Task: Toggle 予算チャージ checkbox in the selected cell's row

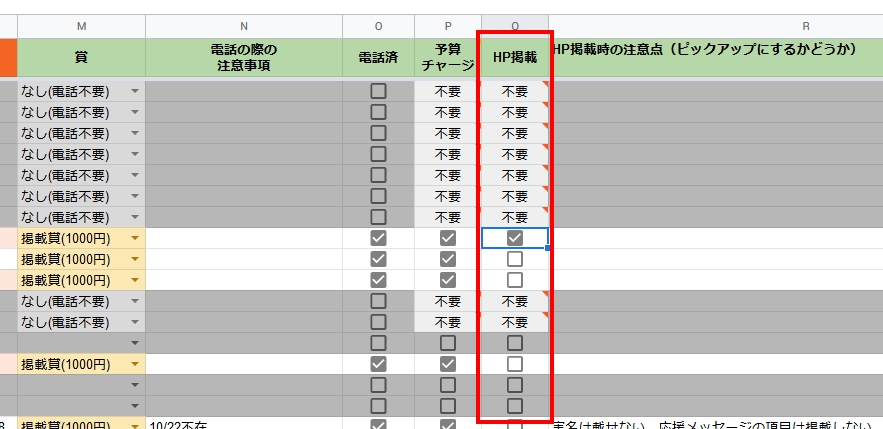Action: [x=447, y=238]
